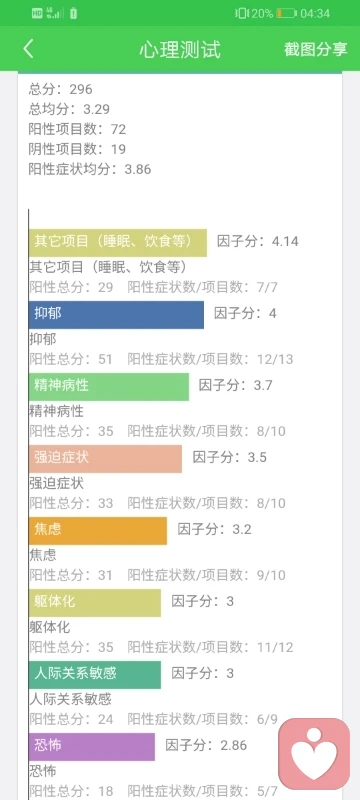
Task: Tap the 心理测试 page title
Action: (x=180, y=49)
